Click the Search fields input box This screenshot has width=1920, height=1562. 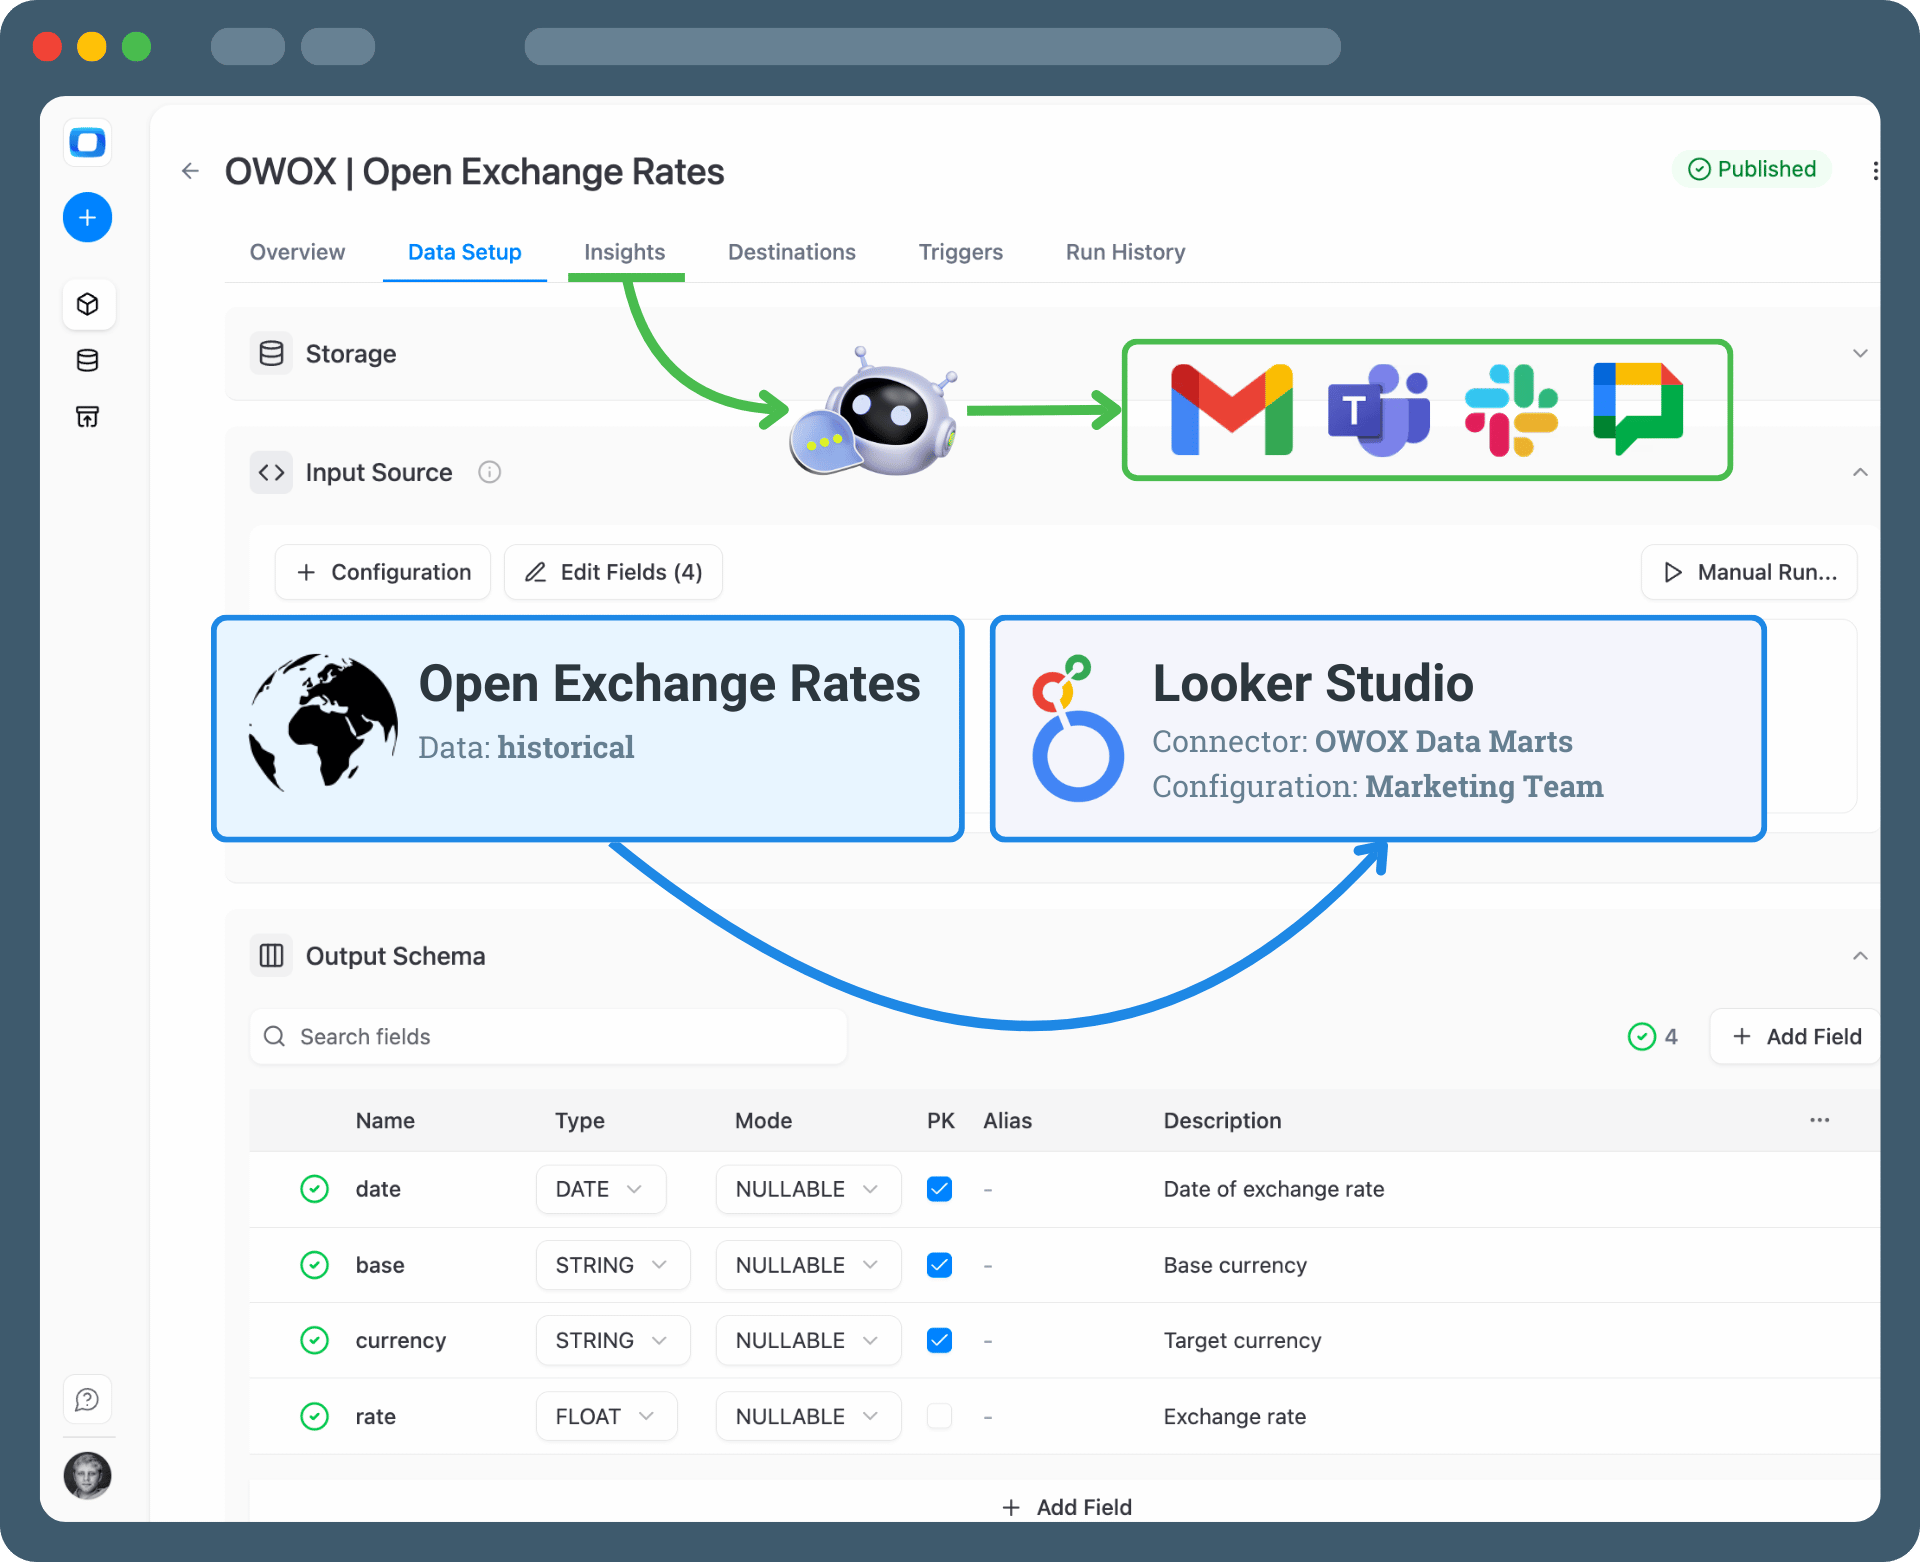tap(548, 1036)
